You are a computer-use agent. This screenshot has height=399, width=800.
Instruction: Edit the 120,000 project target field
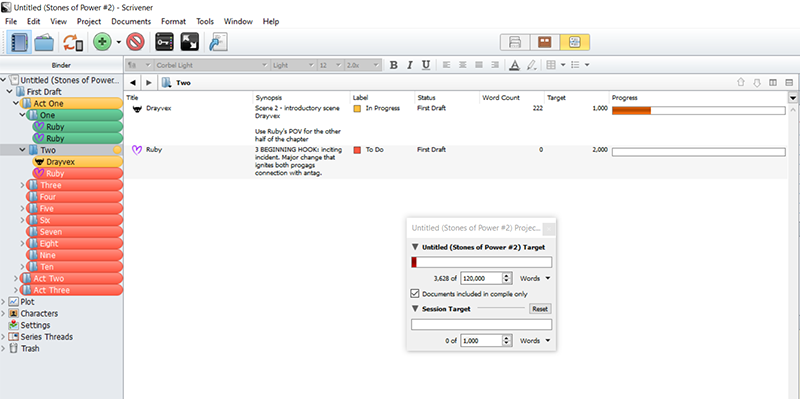481,278
